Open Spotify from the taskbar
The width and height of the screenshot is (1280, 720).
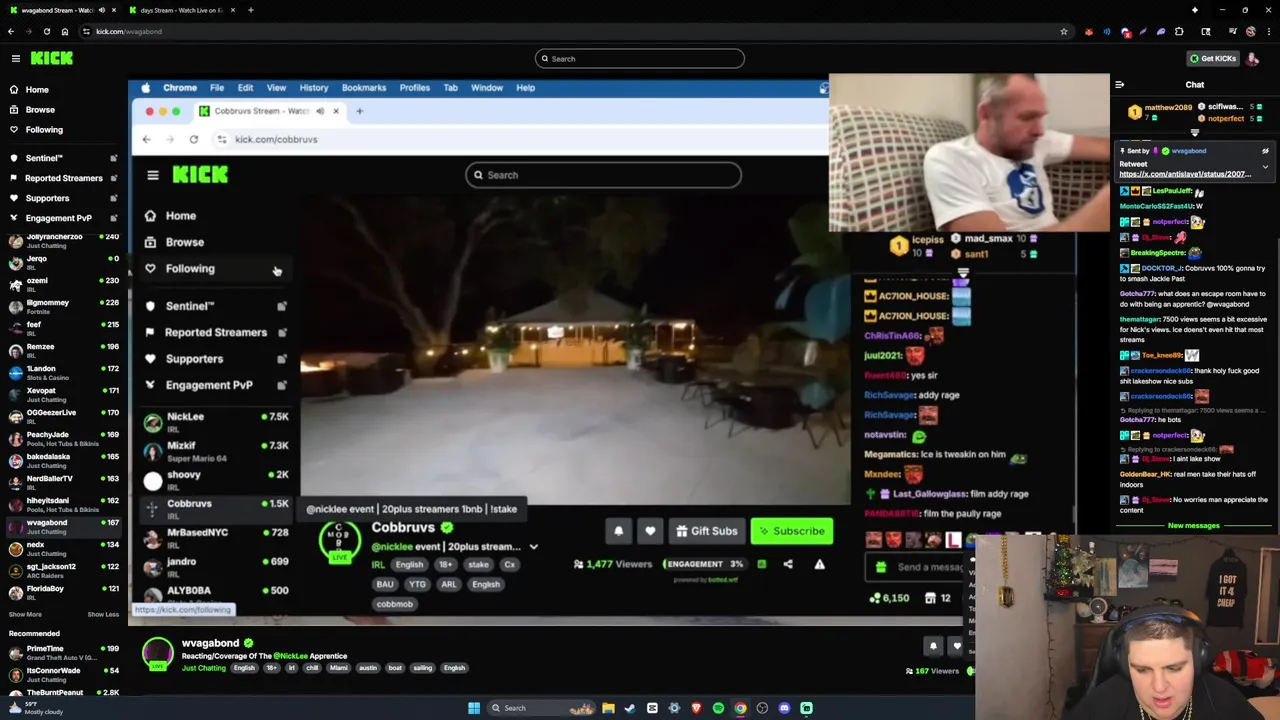(718, 708)
